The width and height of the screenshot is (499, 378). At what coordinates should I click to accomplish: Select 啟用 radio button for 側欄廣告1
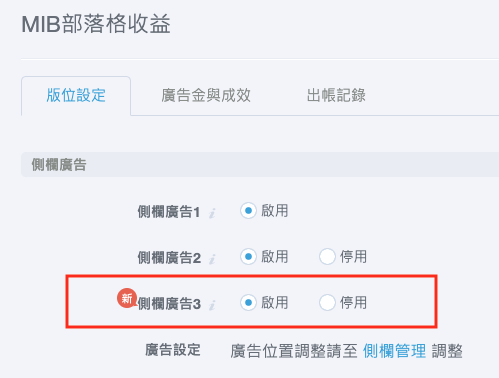248,211
